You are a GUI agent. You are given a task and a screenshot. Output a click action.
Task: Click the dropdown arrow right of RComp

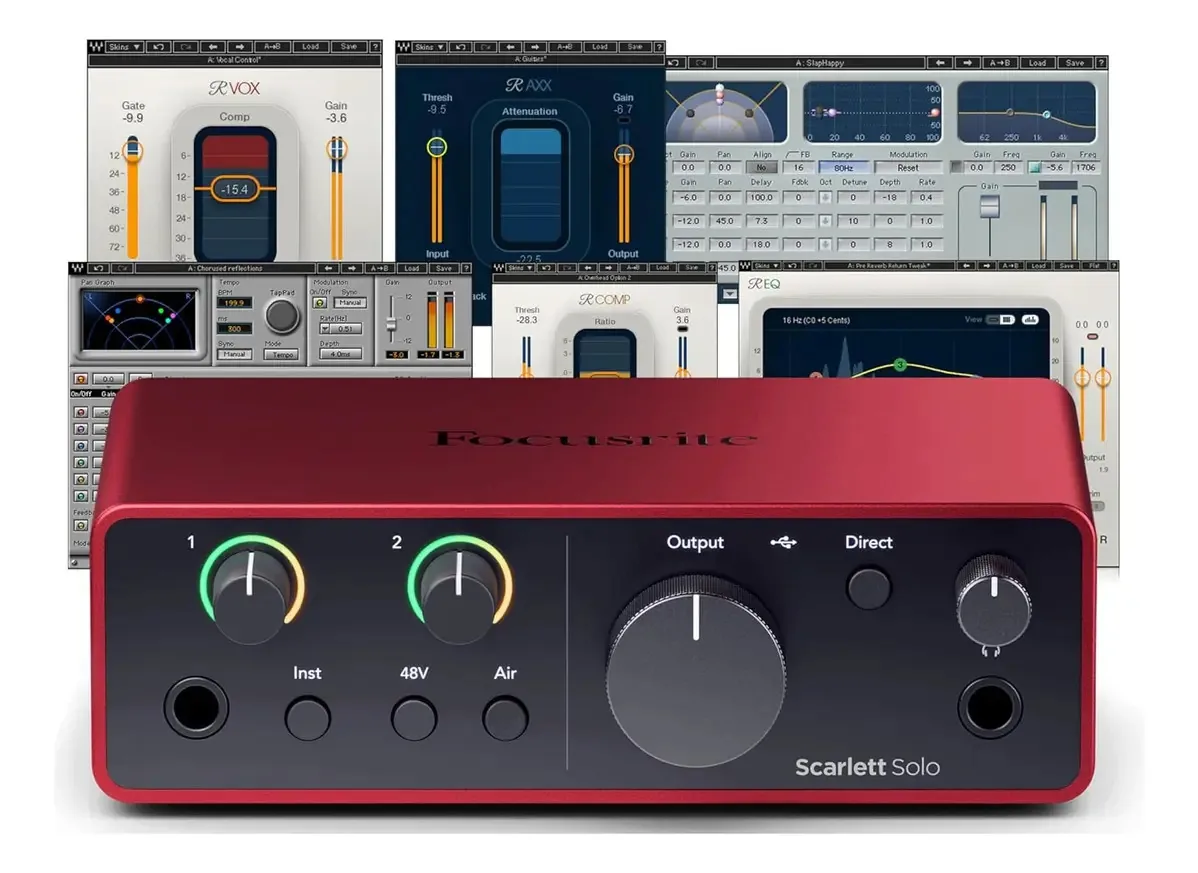click(730, 294)
